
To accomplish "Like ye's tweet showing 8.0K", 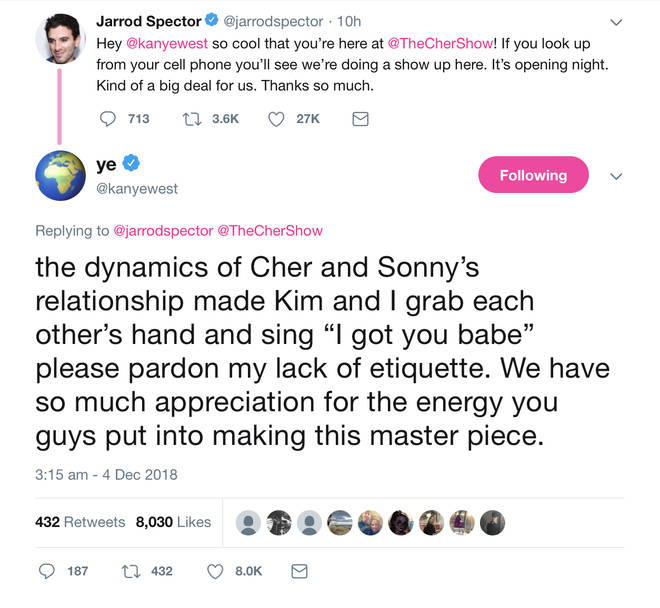I will (x=215, y=571).
